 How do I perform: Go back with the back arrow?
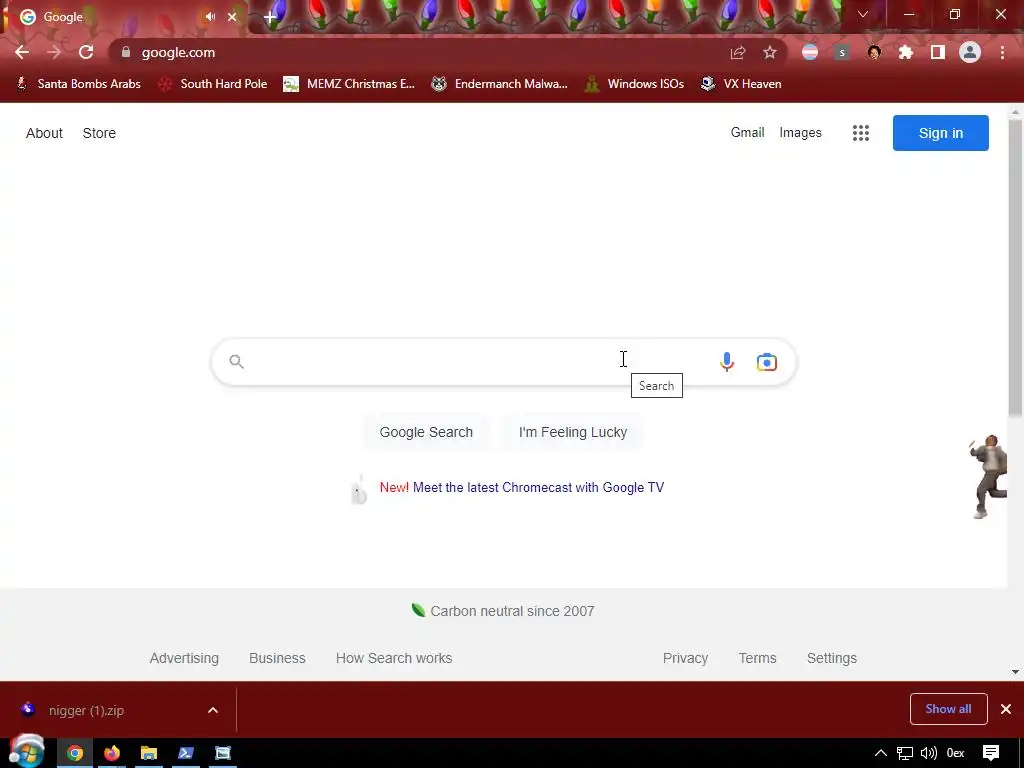22,52
